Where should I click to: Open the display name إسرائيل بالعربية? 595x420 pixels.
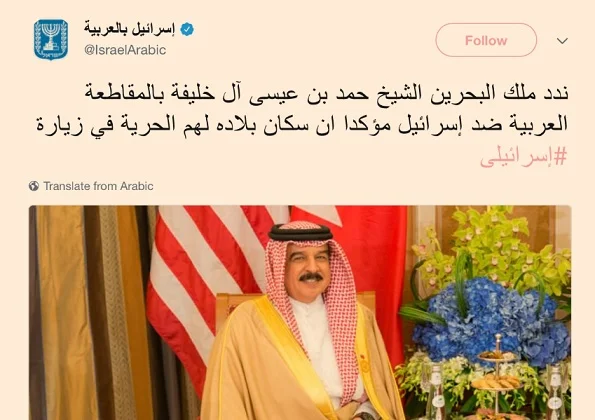129,29
